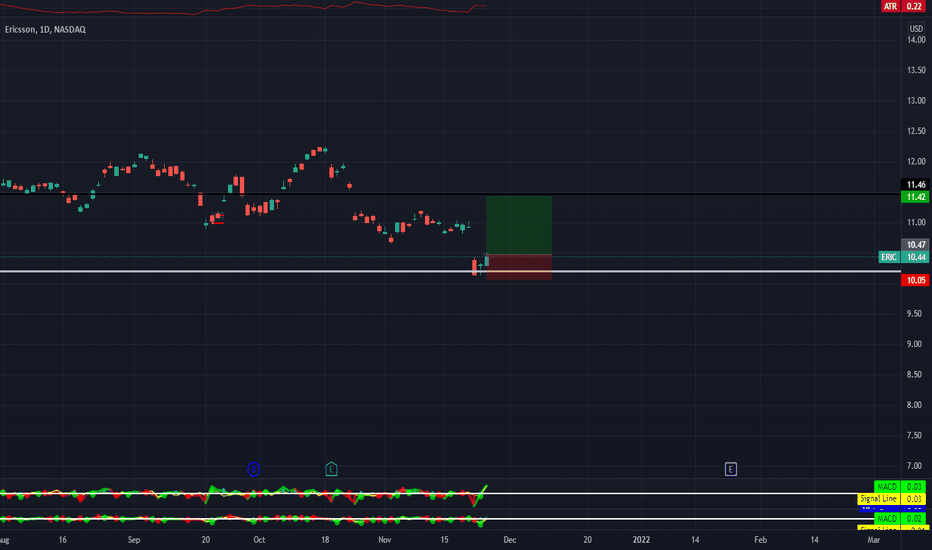The height and width of the screenshot is (550, 932).
Task: Select the red stop-loss zone of long position
Action: pyautogui.click(x=519, y=267)
